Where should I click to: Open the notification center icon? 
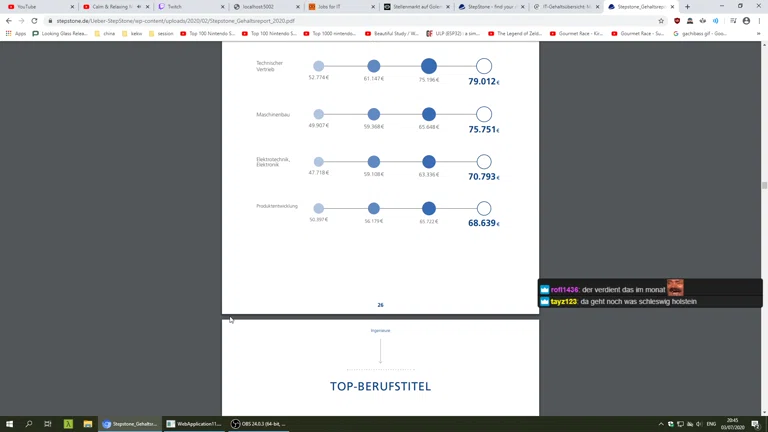(756, 424)
